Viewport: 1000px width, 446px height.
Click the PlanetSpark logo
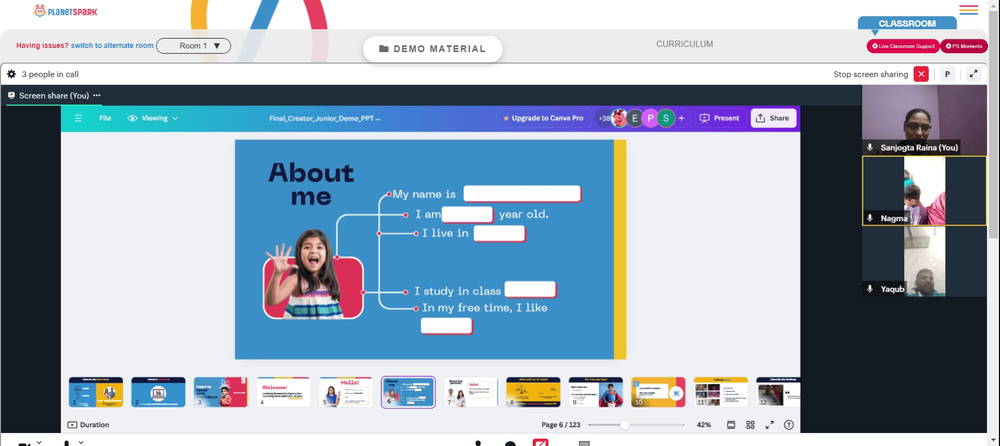pyautogui.click(x=65, y=11)
